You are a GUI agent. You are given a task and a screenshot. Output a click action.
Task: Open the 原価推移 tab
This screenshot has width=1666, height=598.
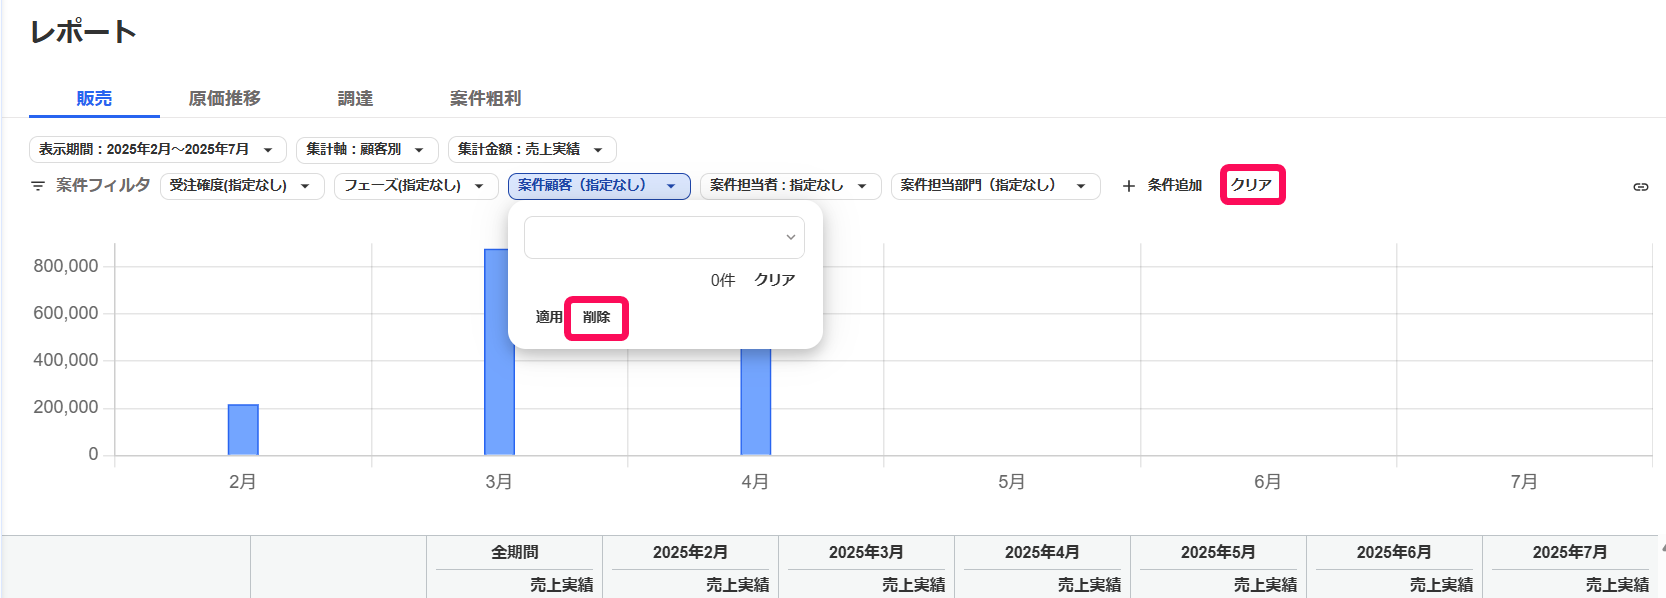pyautogui.click(x=225, y=98)
